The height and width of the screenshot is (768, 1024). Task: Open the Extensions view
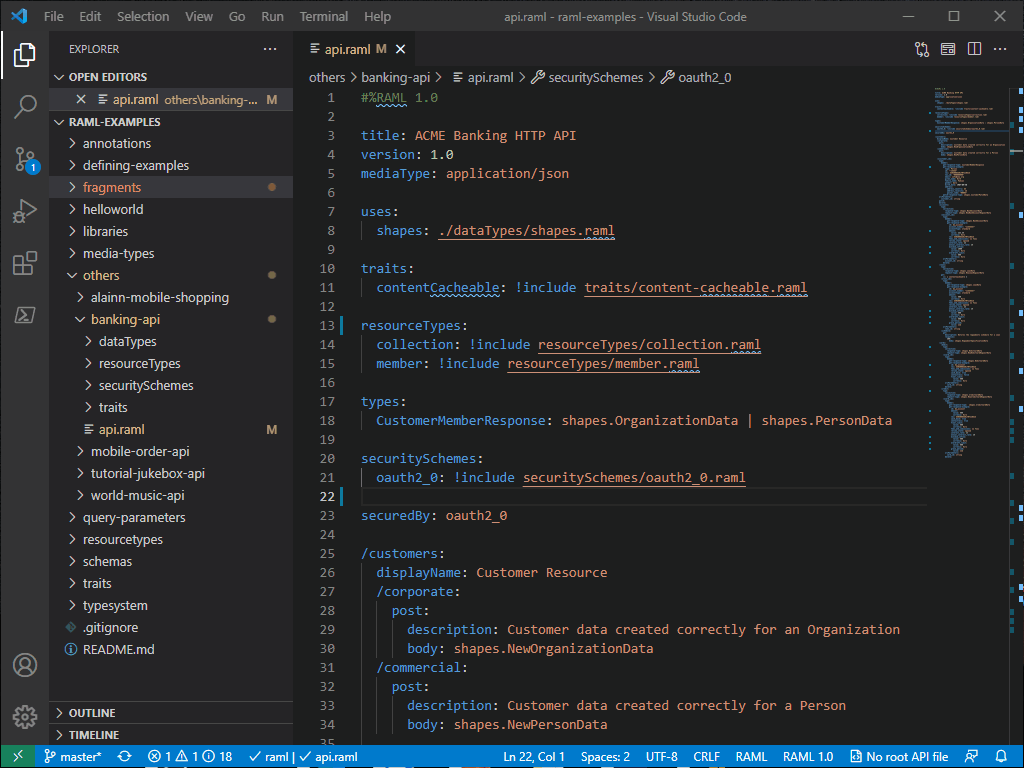pyautogui.click(x=25, y=263)
